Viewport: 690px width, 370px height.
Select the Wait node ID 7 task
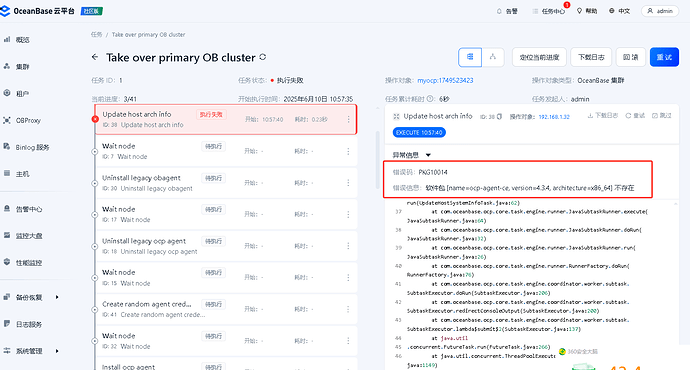[x=226, y=151]
